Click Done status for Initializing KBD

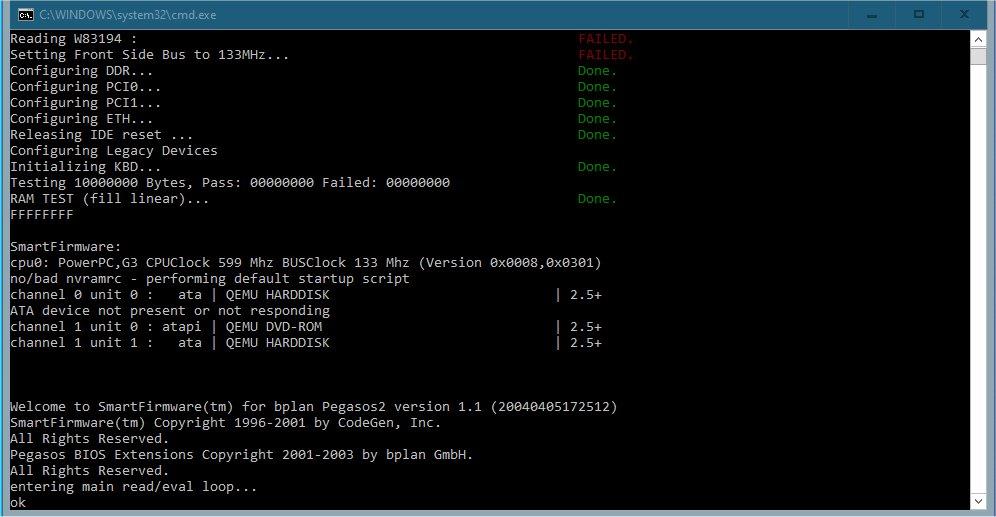[597, 166]
